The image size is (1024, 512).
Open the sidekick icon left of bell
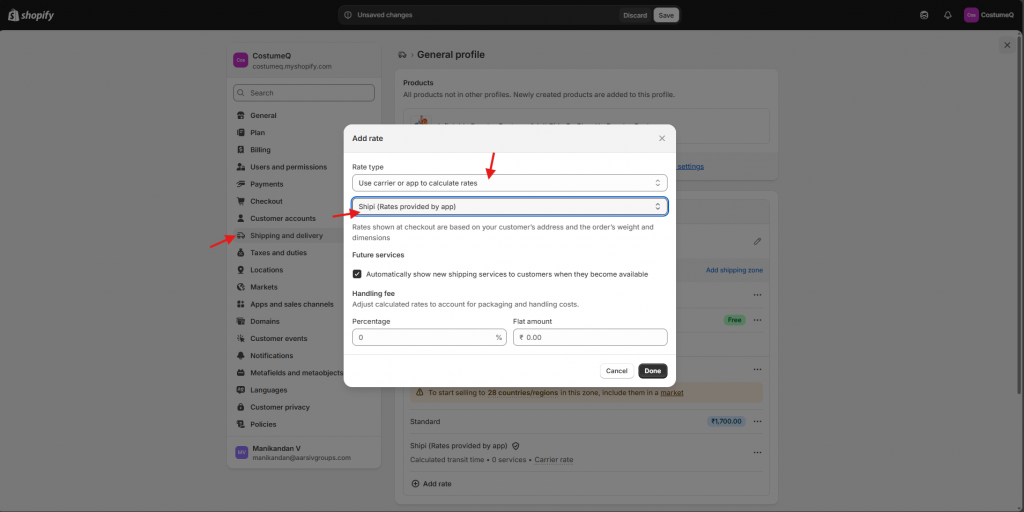tap(924, 15)
